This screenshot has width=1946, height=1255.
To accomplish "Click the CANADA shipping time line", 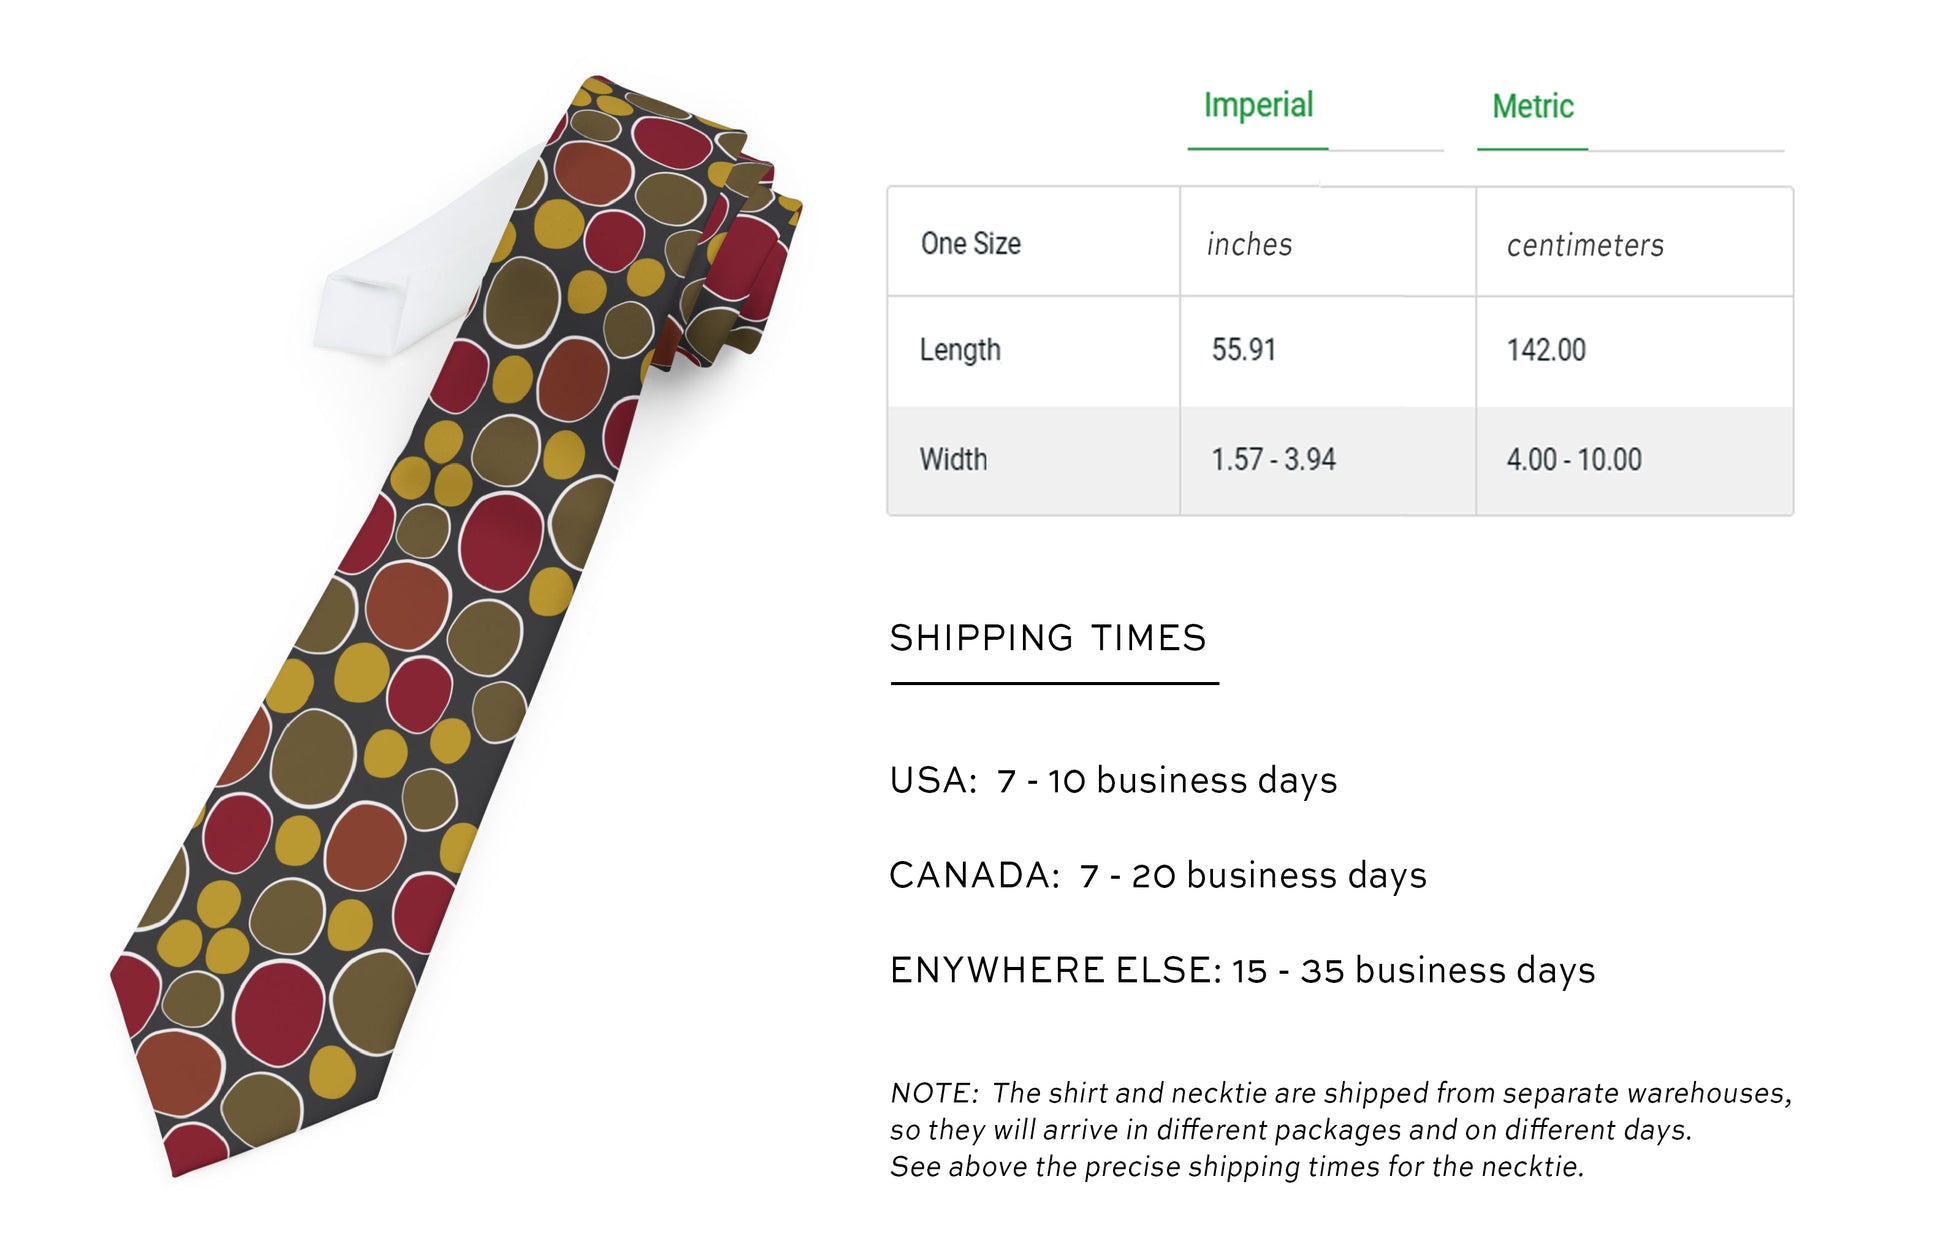I will (x=1157, y=876).
